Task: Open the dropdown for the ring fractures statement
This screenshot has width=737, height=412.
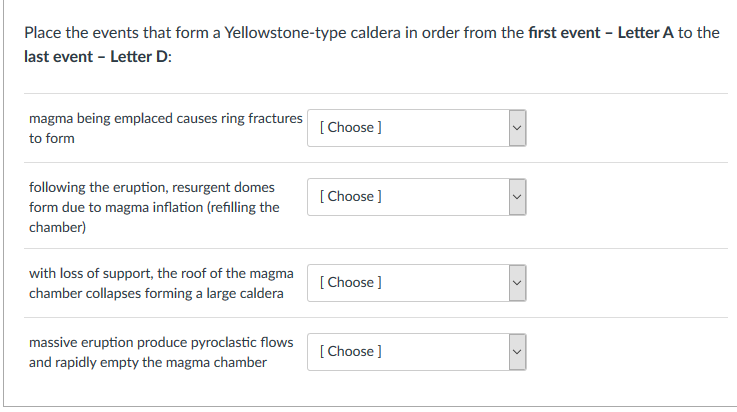Action: tap(416, 127)
